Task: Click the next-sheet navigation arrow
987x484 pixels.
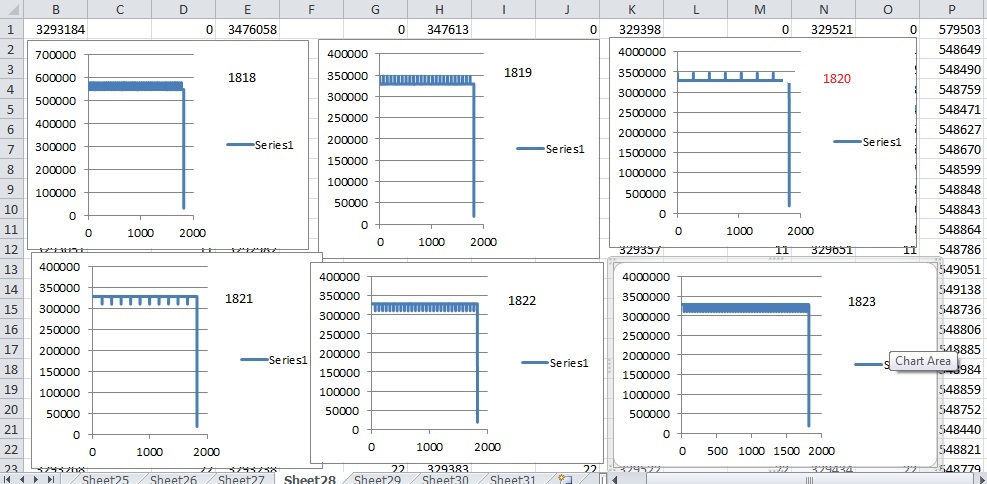Action: point(39,479)
